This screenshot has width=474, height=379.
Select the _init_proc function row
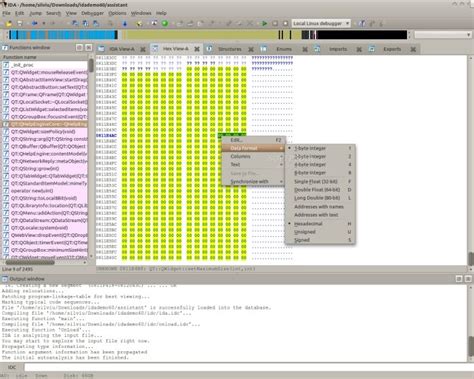point(44,65)
